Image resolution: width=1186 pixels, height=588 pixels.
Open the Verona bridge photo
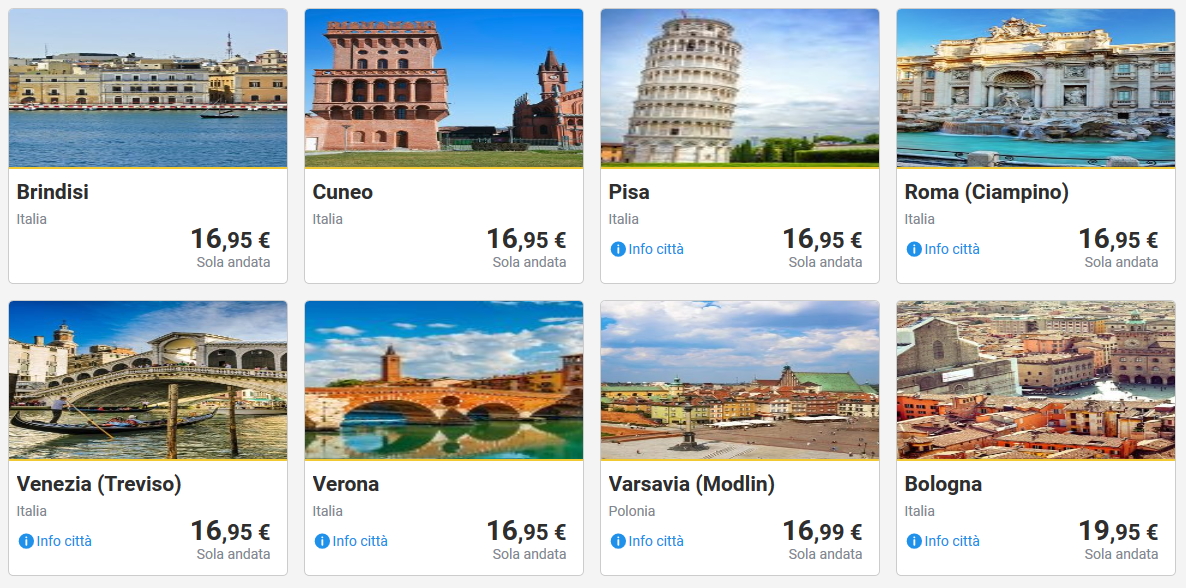coord(444,380)
